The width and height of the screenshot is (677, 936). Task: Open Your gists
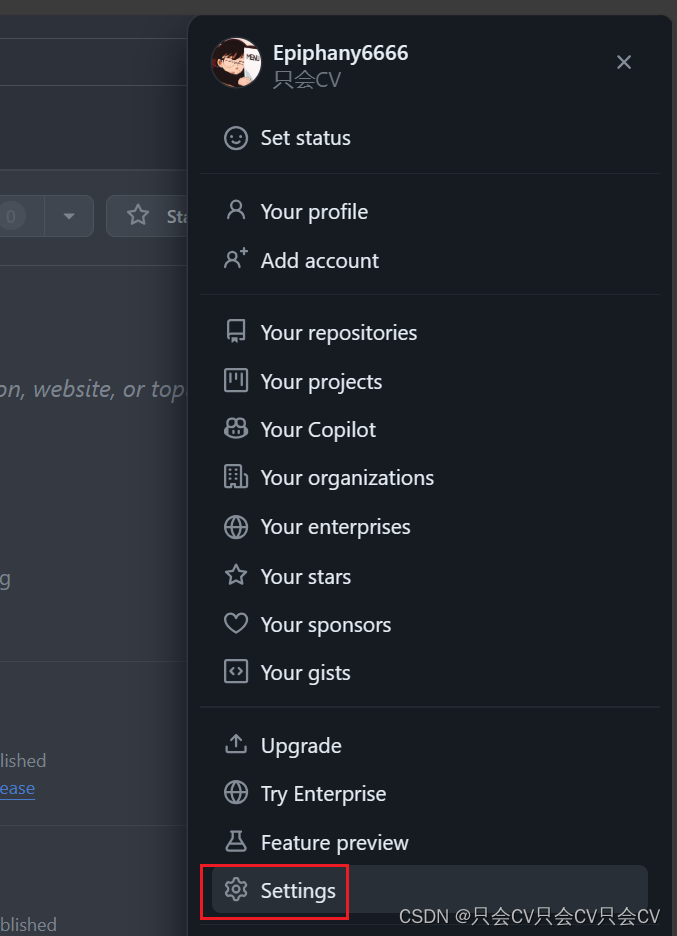pos(306,673)
